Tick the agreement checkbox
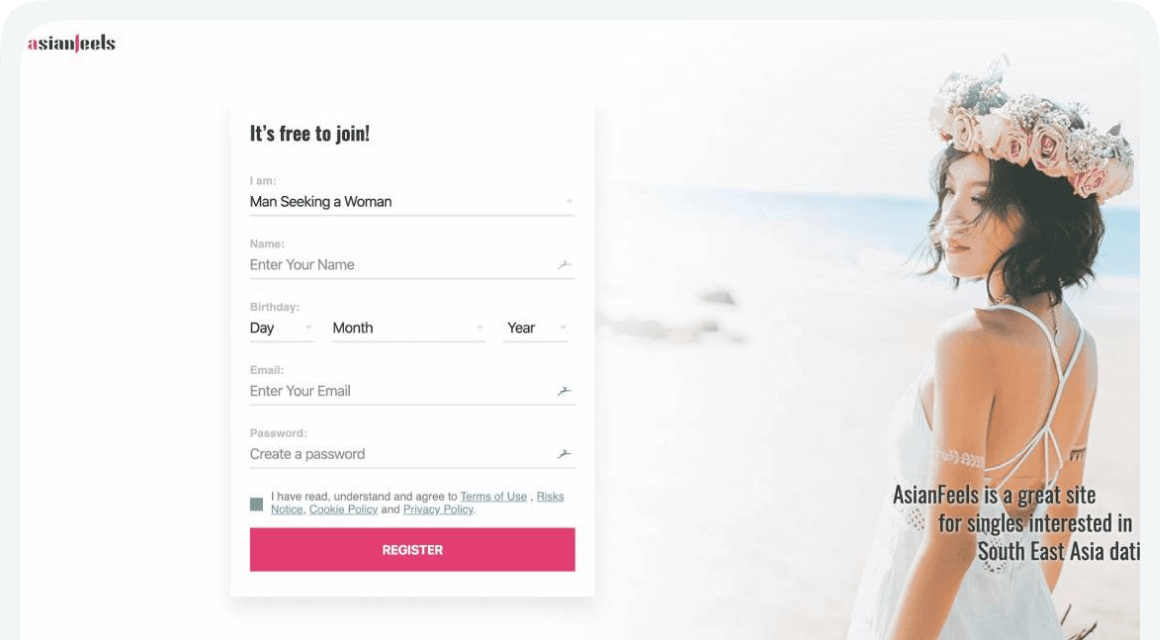 click(257, 504)
